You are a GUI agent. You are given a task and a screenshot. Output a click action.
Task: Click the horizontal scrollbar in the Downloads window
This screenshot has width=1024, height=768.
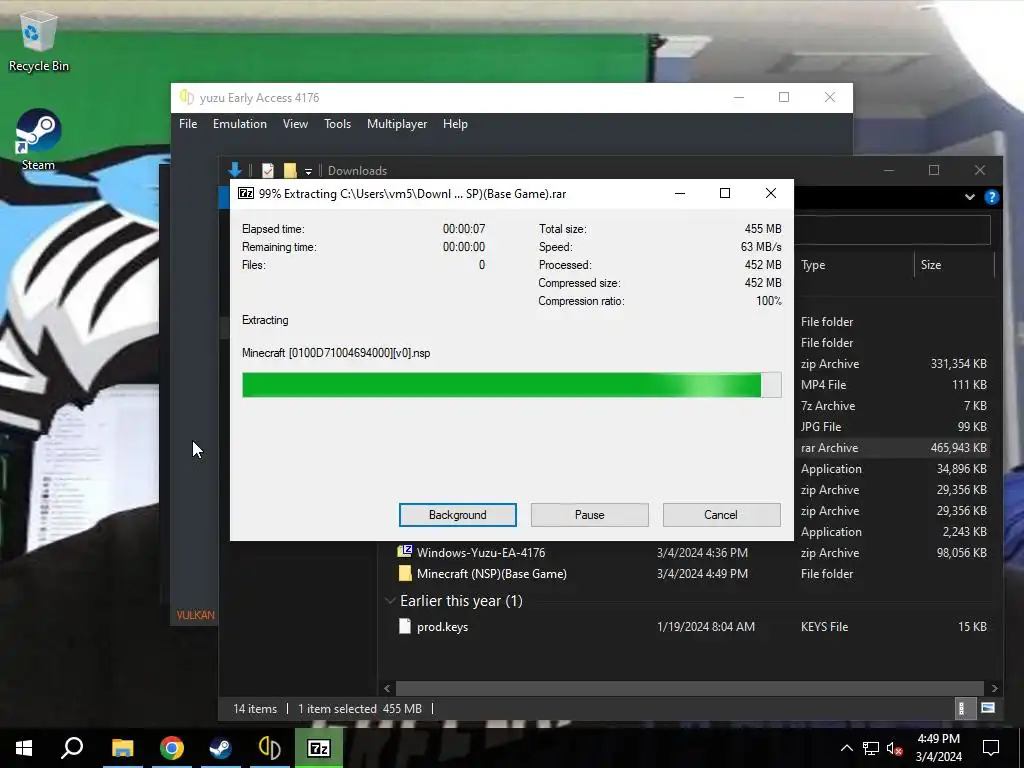pos(690,688)
